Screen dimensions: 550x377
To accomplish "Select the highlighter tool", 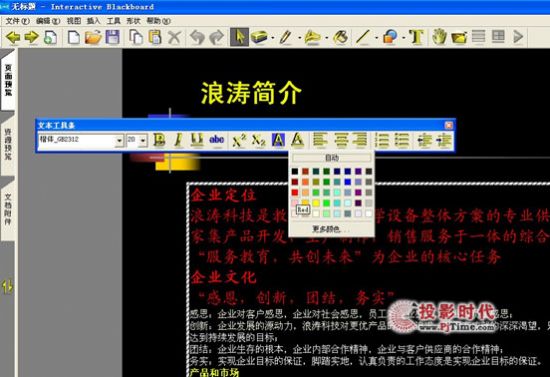I will coord(312,37).
